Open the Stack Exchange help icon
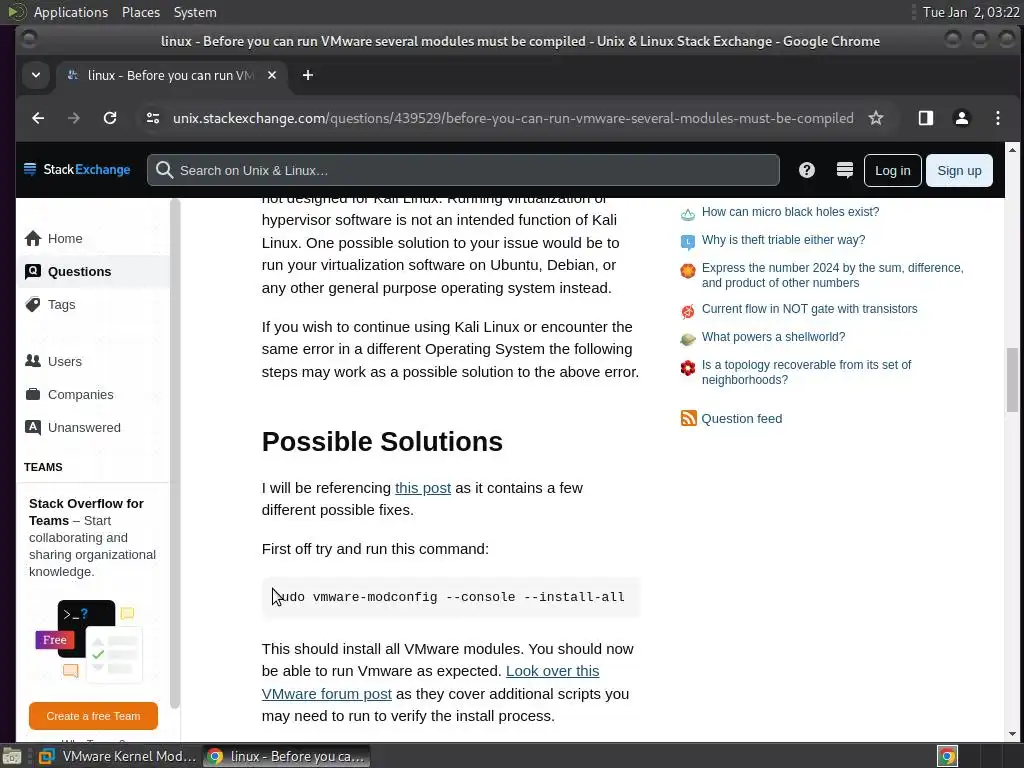Screen dimensions: 1024x768 coord(807,170)
